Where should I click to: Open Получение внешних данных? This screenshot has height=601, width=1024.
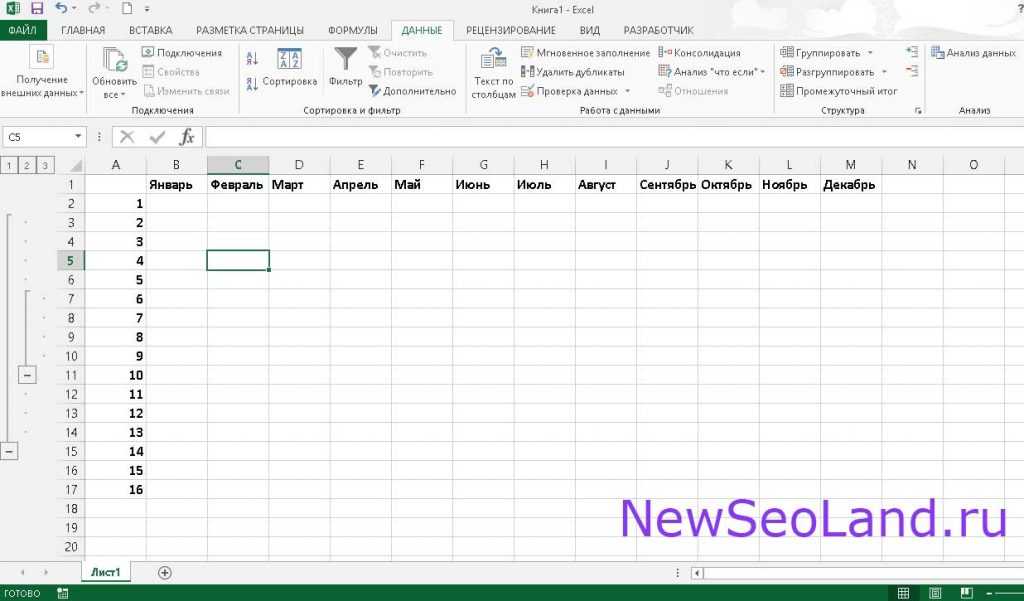tap(42, 73)
